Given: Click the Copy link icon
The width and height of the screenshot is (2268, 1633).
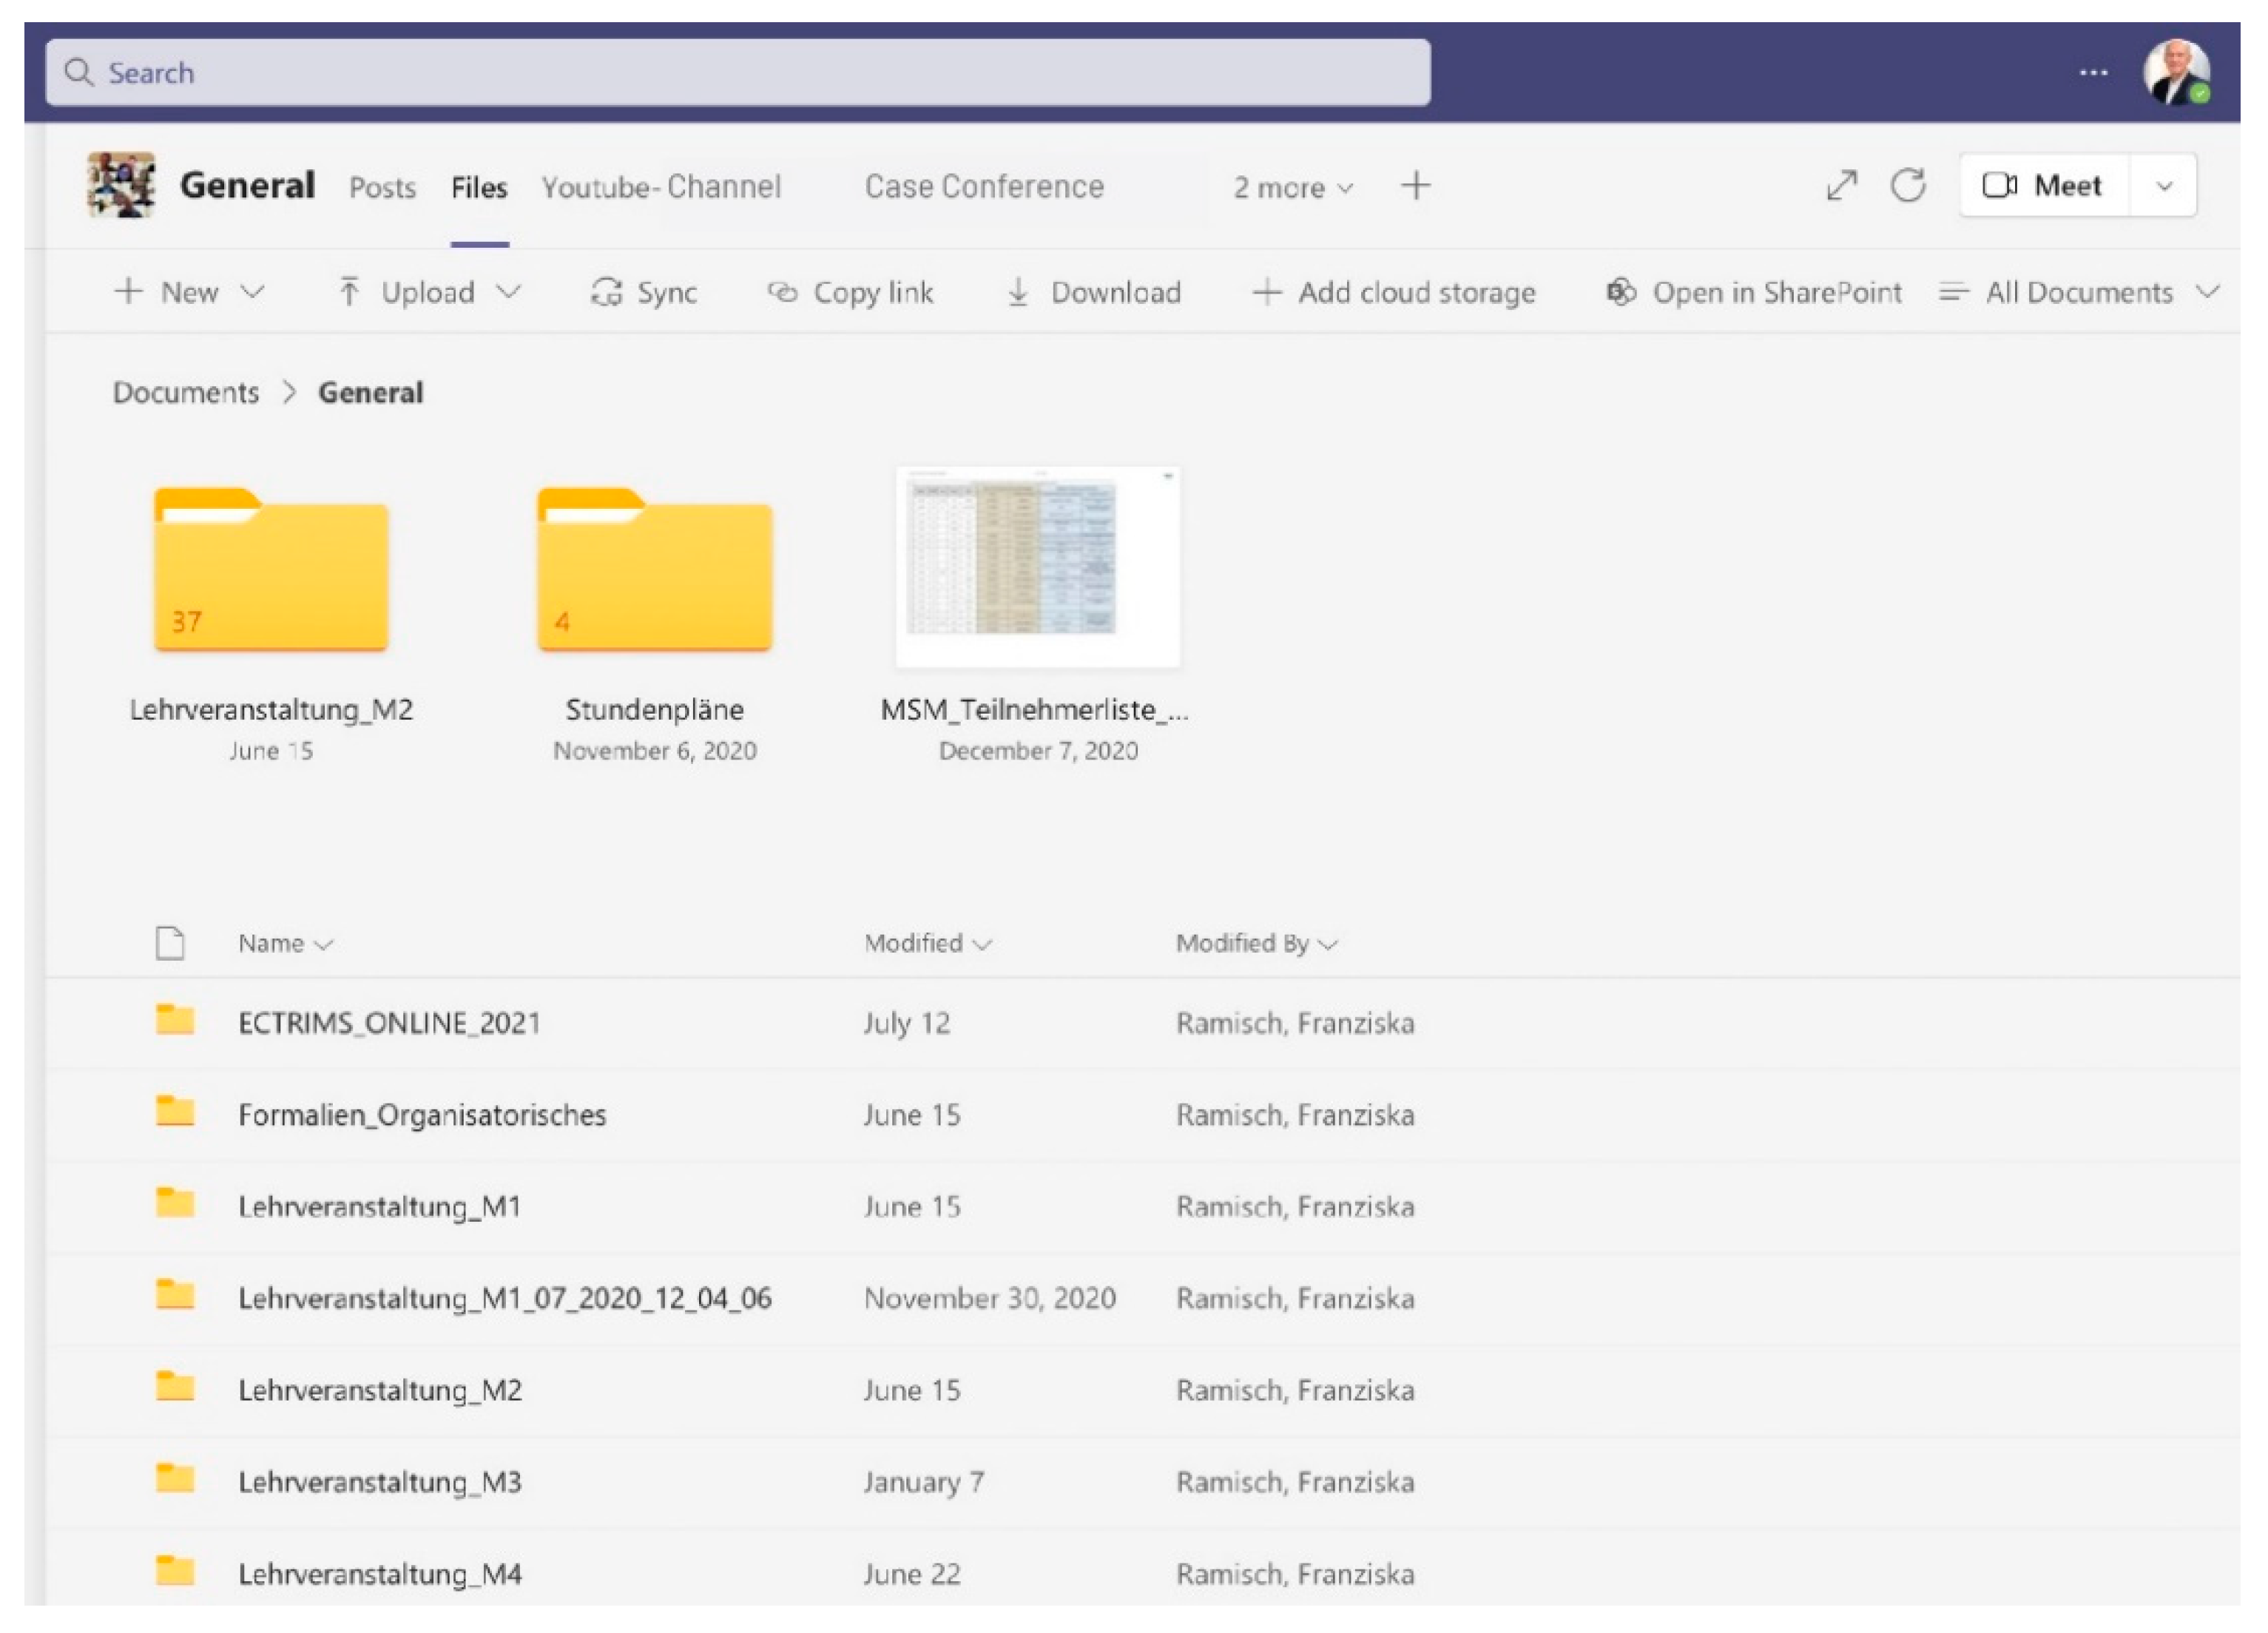Looking at the screenshot, I should (782, 292).
